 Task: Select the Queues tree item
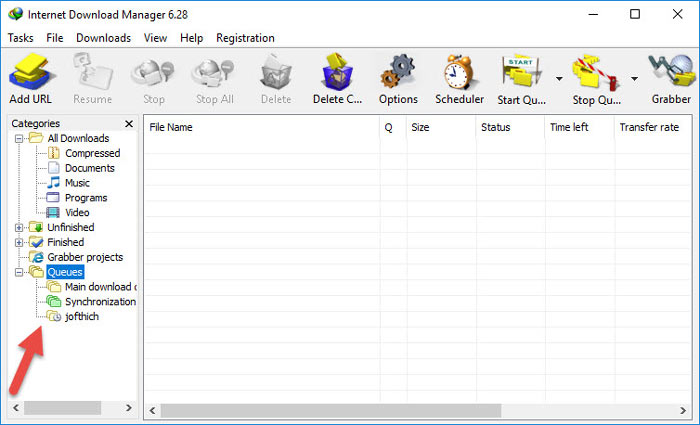(65, 272)
